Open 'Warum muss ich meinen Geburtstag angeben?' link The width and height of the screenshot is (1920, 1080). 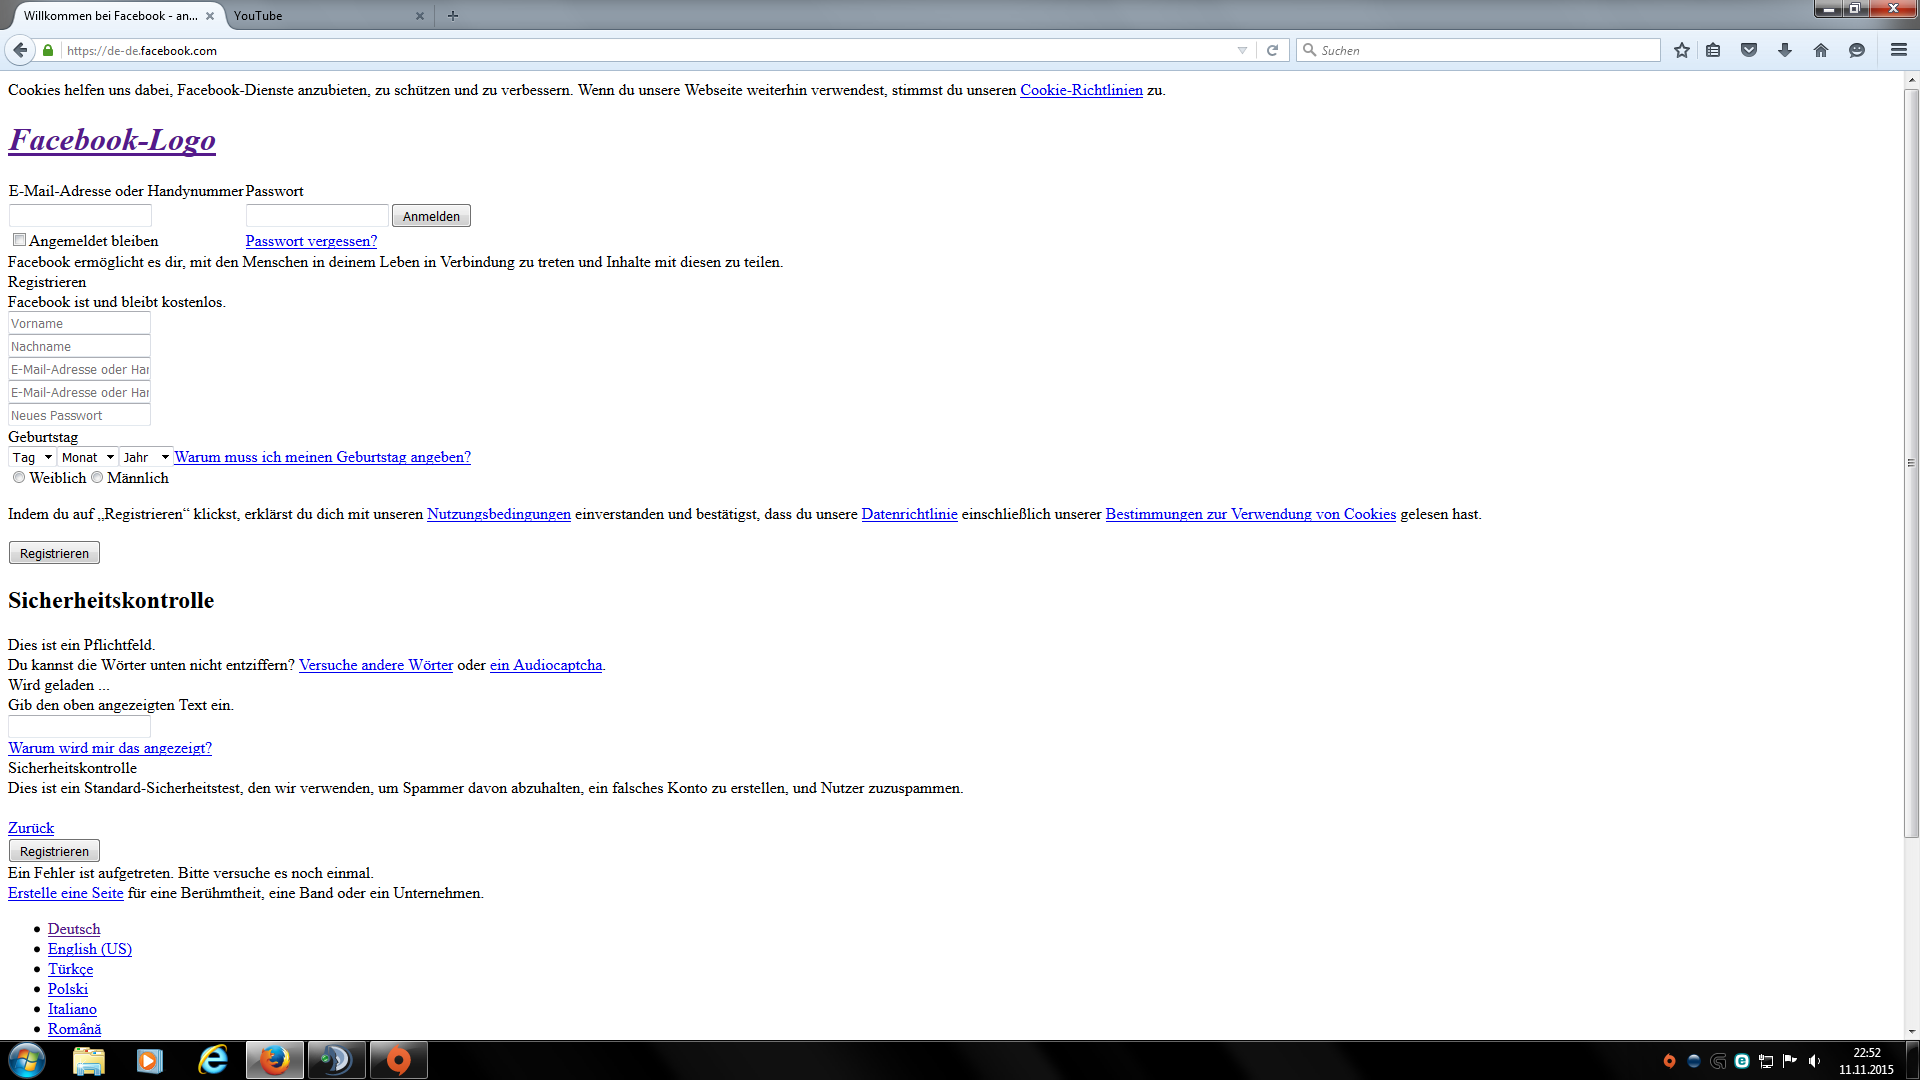point(322,457)
